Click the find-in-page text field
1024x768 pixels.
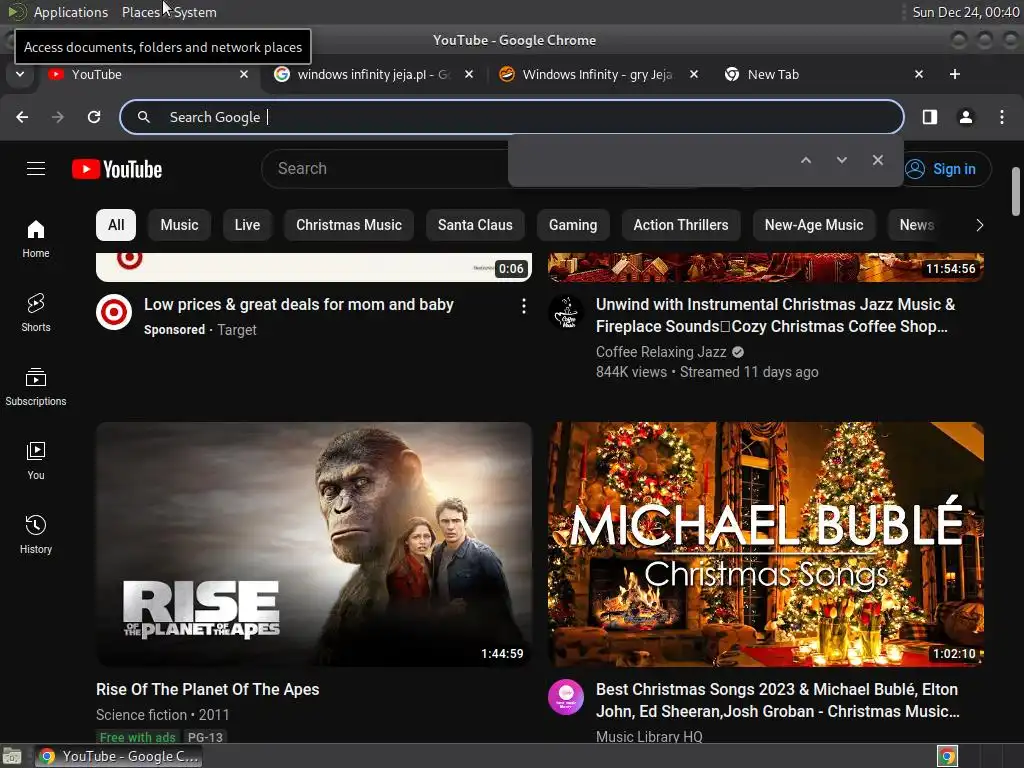[x=653, y=160]
